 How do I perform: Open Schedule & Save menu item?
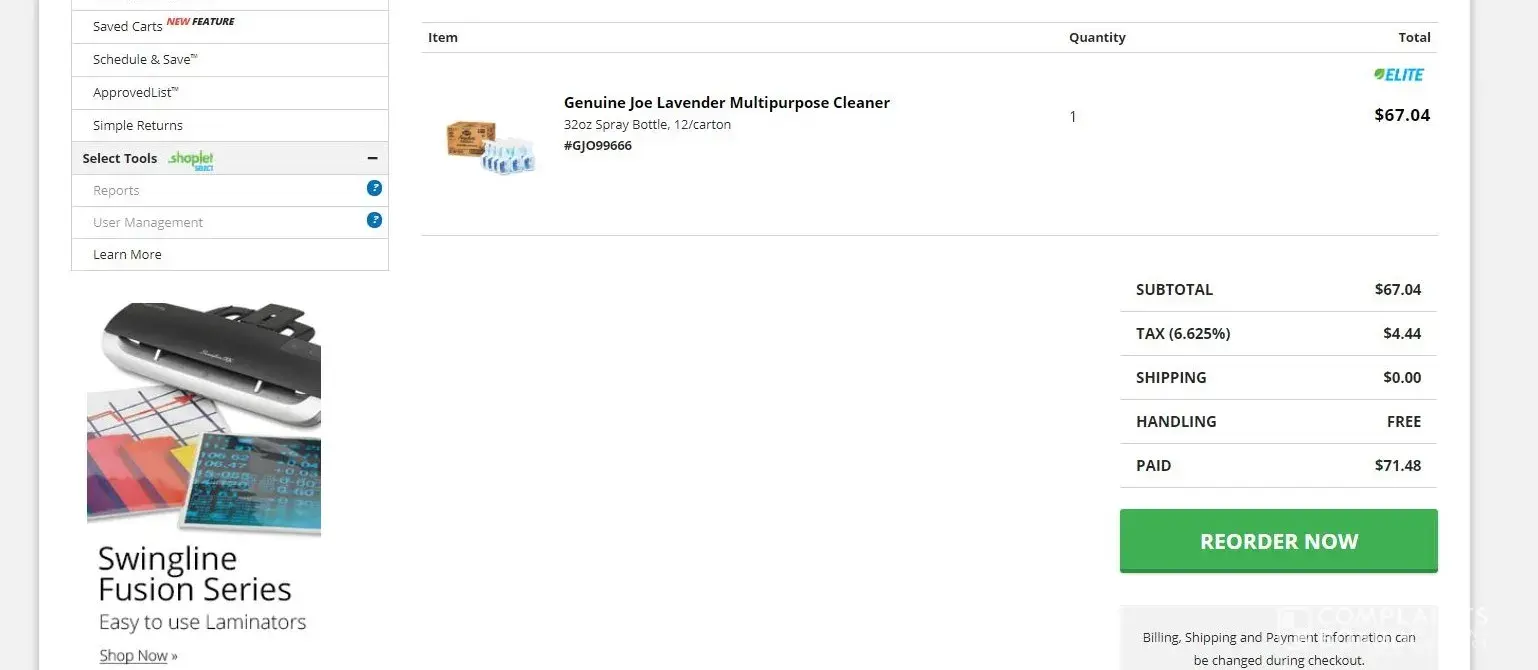pyautogui.click(x=229, y=60)
